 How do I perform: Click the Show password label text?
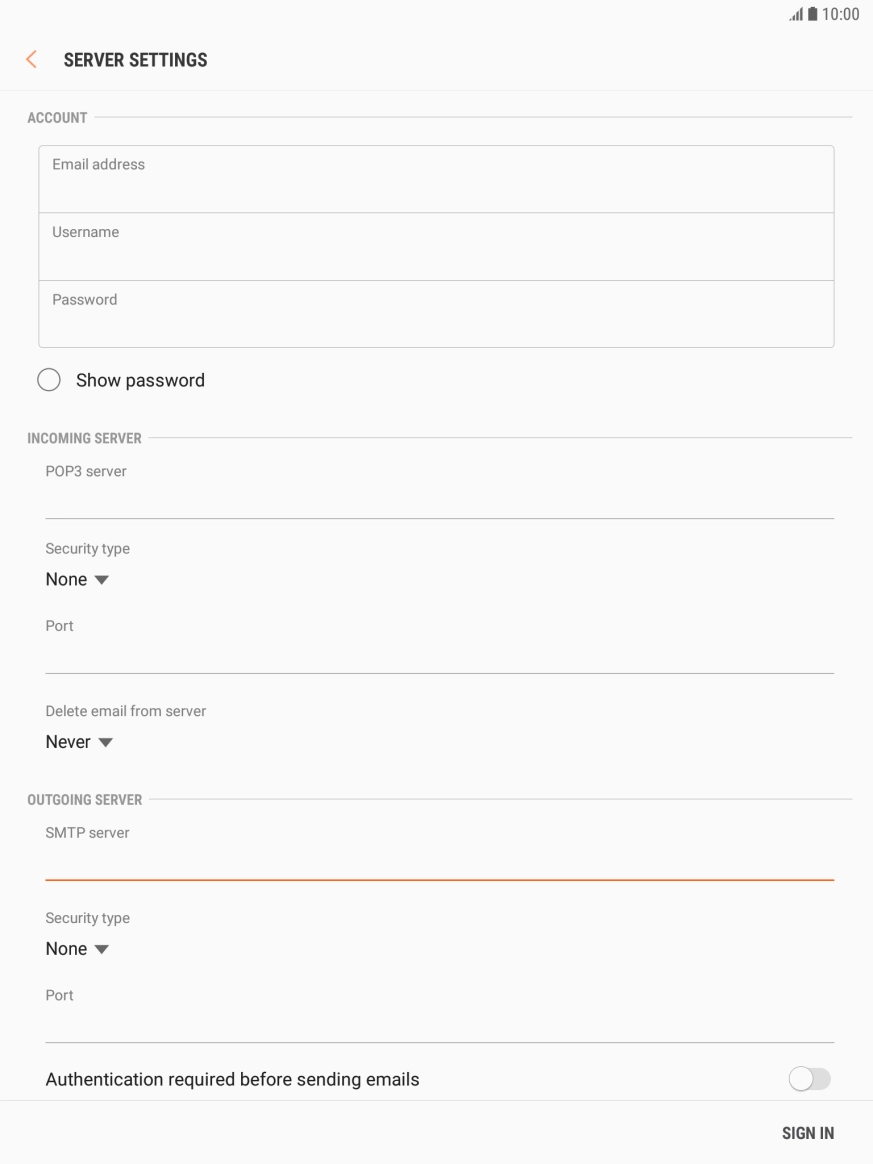[x=140, y=380]
